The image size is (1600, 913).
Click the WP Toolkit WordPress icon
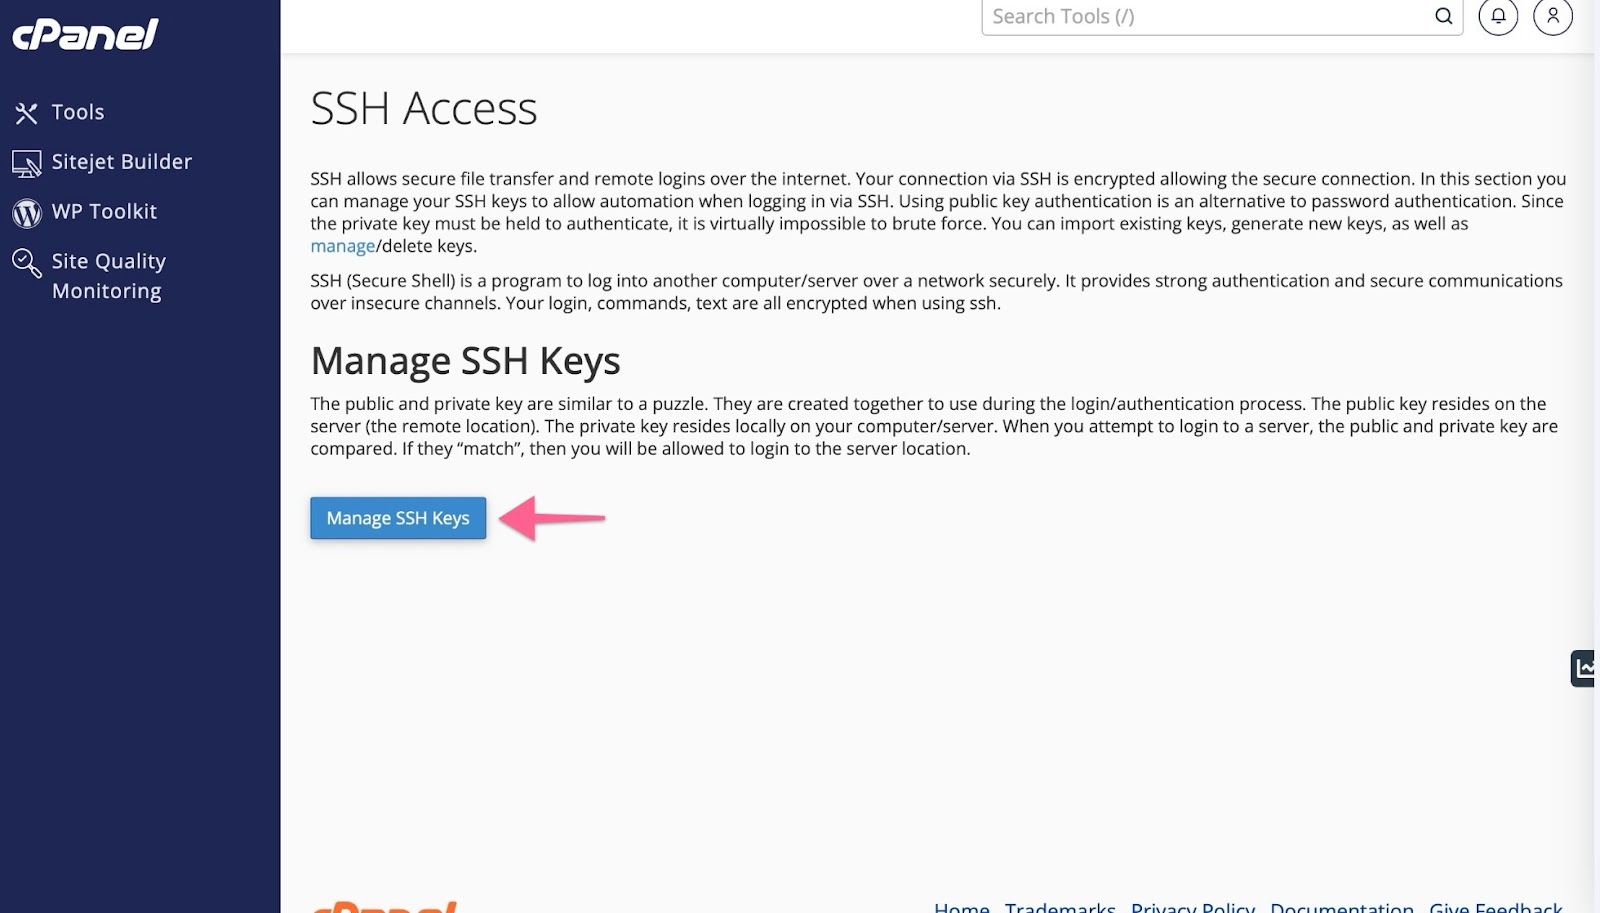point(26,213)
